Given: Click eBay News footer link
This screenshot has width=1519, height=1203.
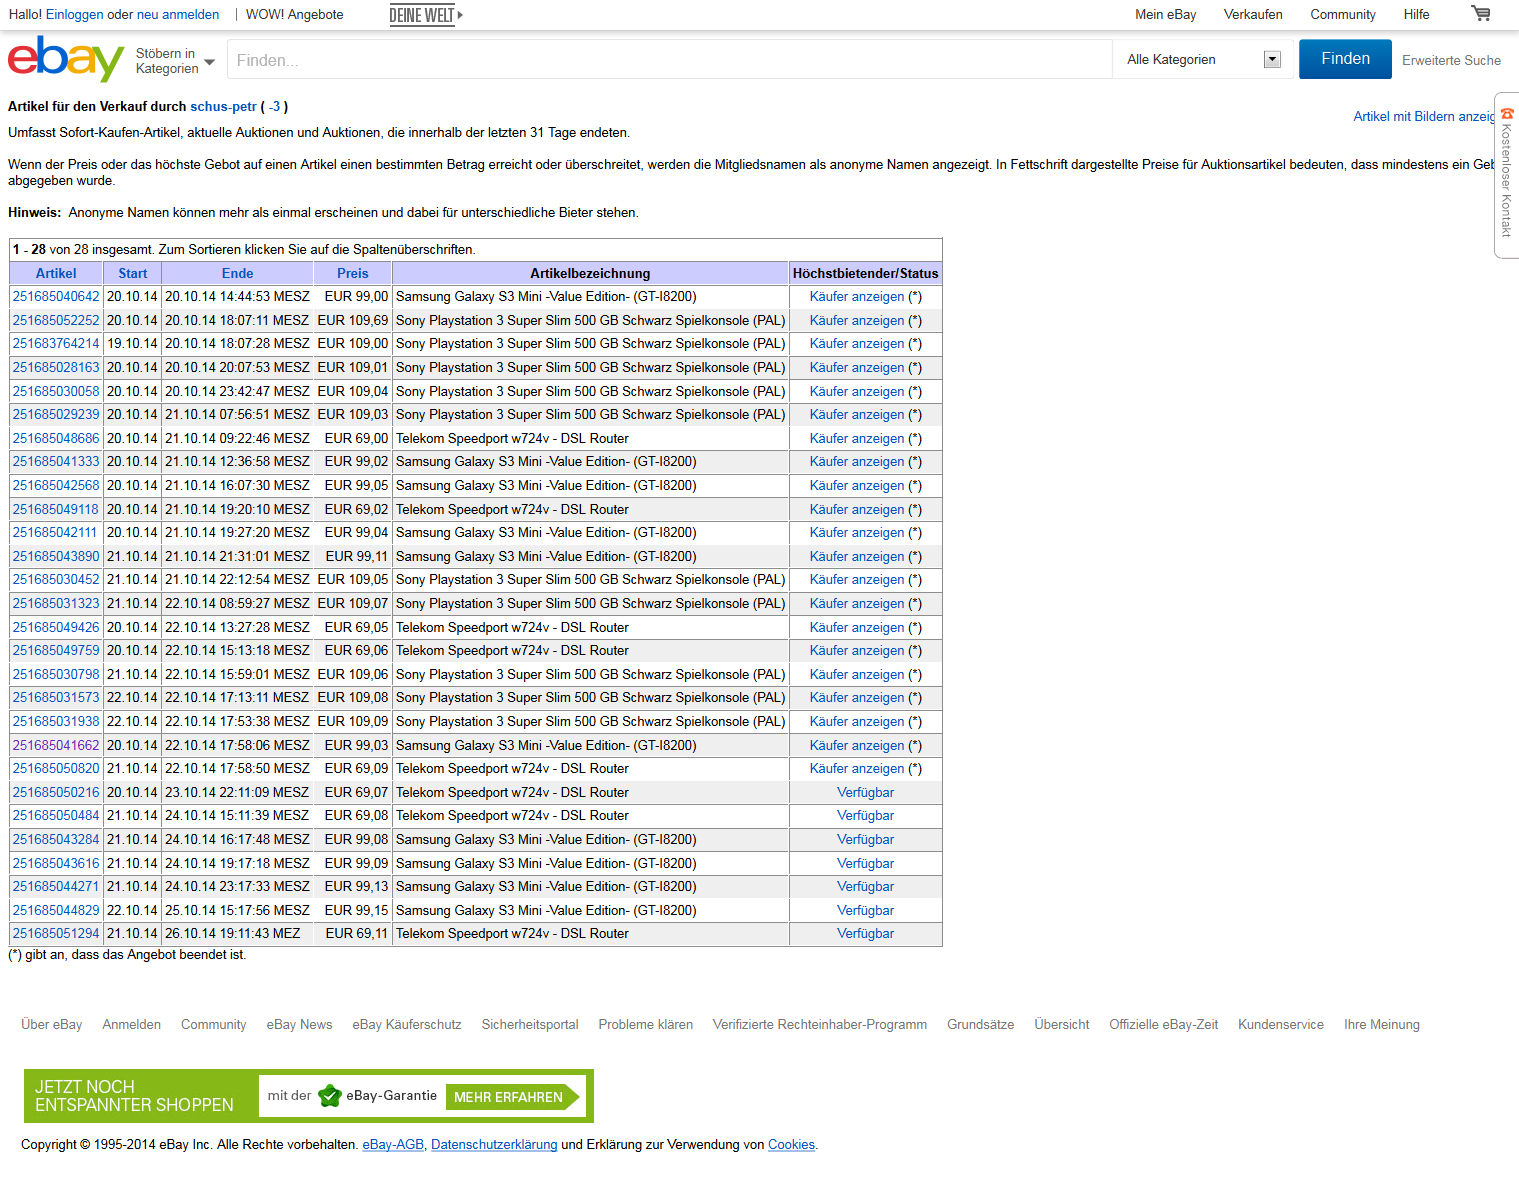Looking at the screenshot, I should [299, 1025].
